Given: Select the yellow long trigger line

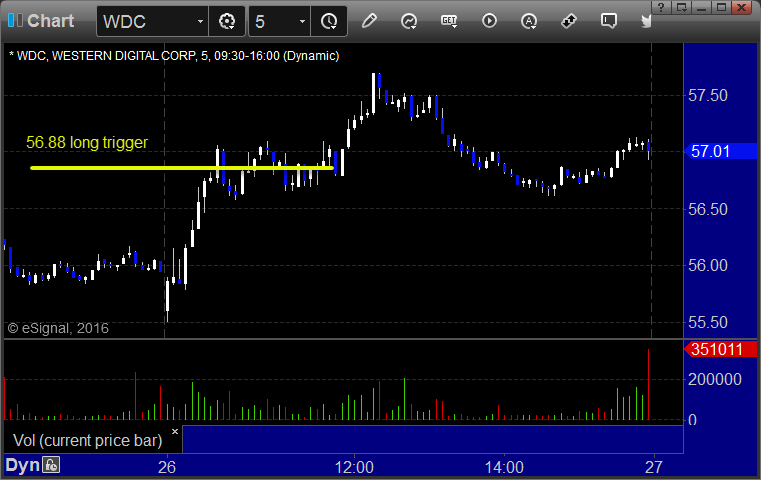Looking at the screenshot, I should [x=182, y=168].
